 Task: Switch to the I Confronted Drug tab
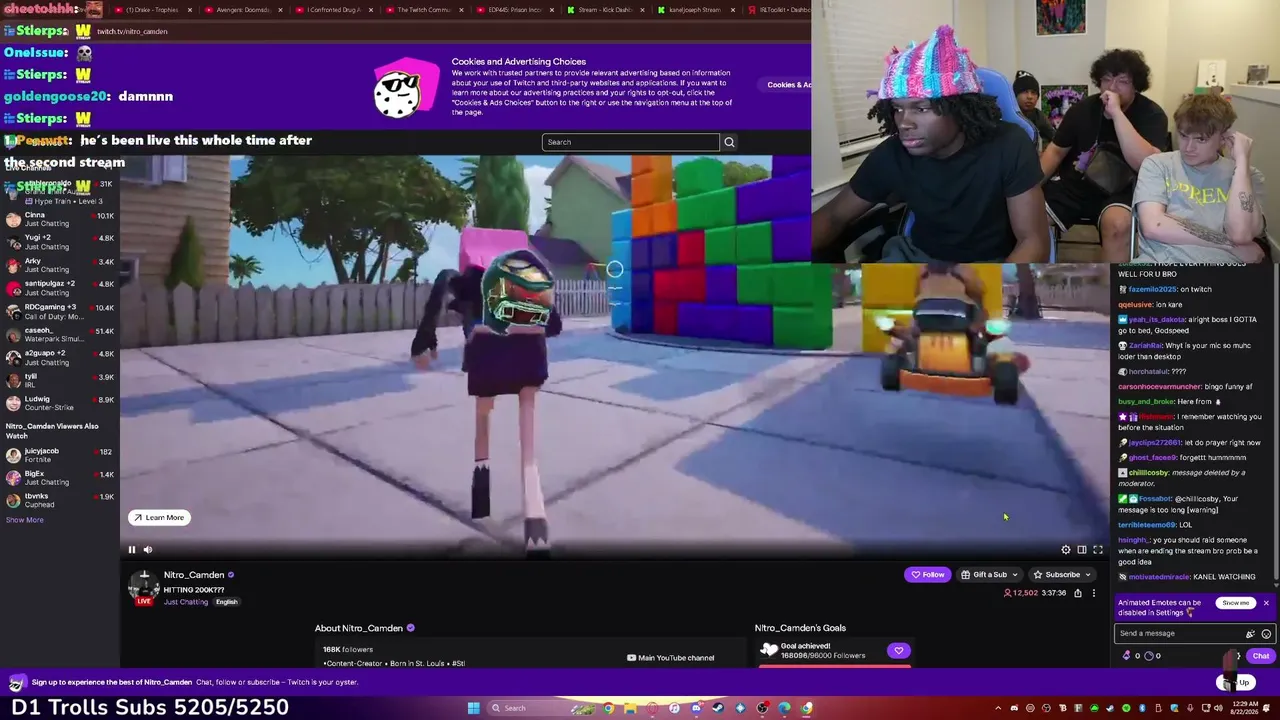click(335, 10)
